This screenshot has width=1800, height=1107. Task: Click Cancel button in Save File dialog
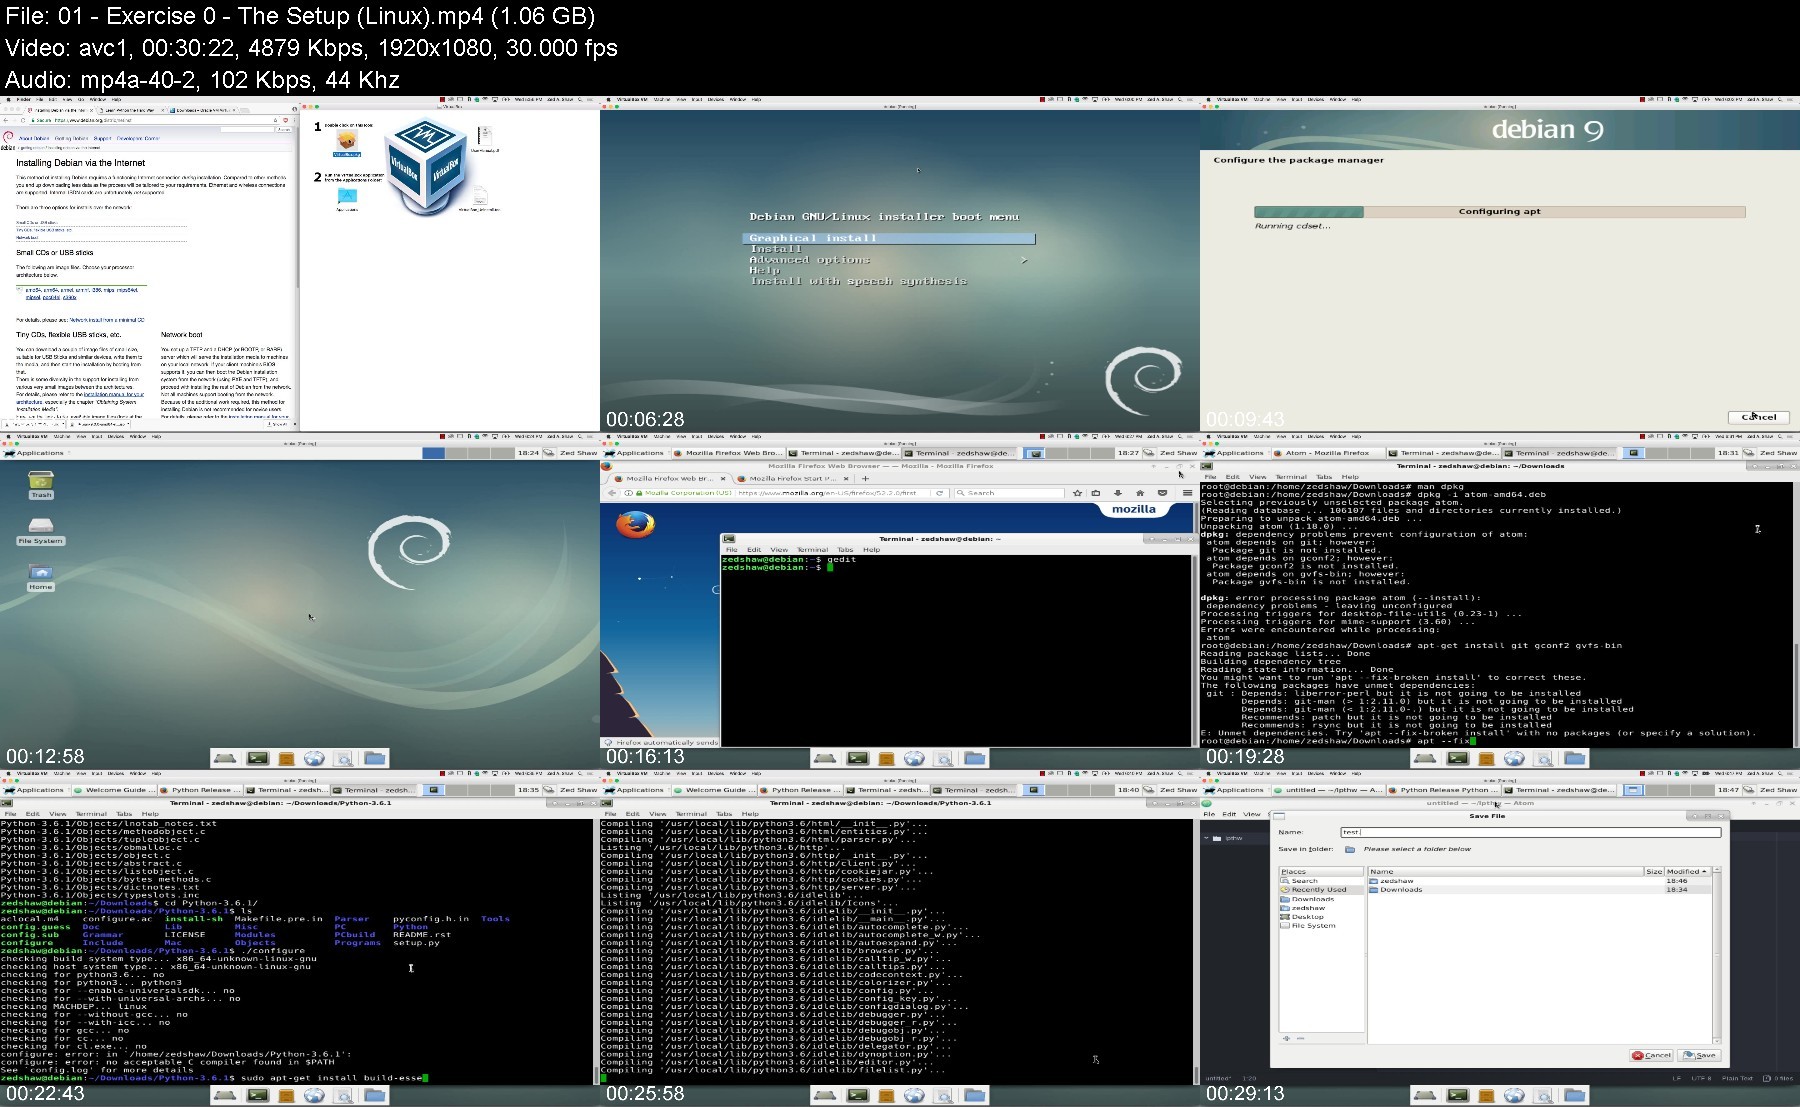click(1651, 1055)
